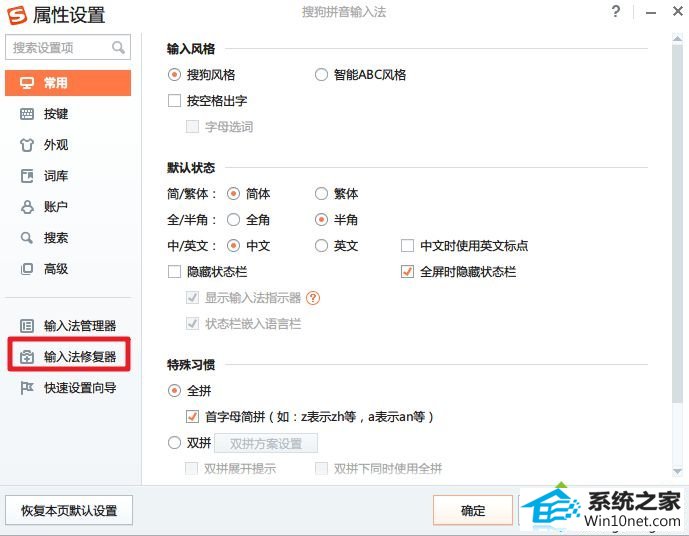689x536 pixels.
Task: Click into the 搜索设置项 search field
Action: point(68,47)
